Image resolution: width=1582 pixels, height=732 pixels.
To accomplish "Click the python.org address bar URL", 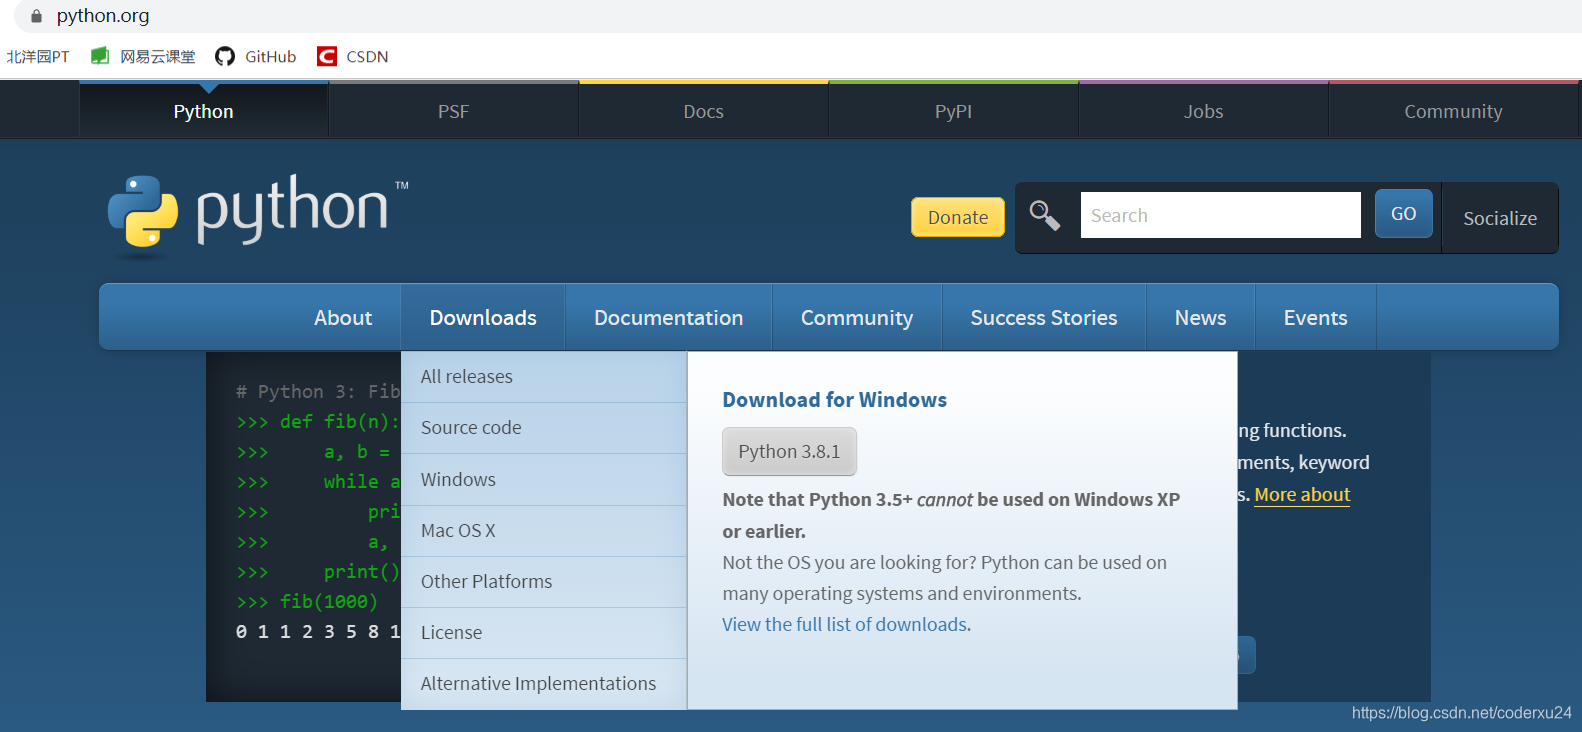I will click(103, 16).
